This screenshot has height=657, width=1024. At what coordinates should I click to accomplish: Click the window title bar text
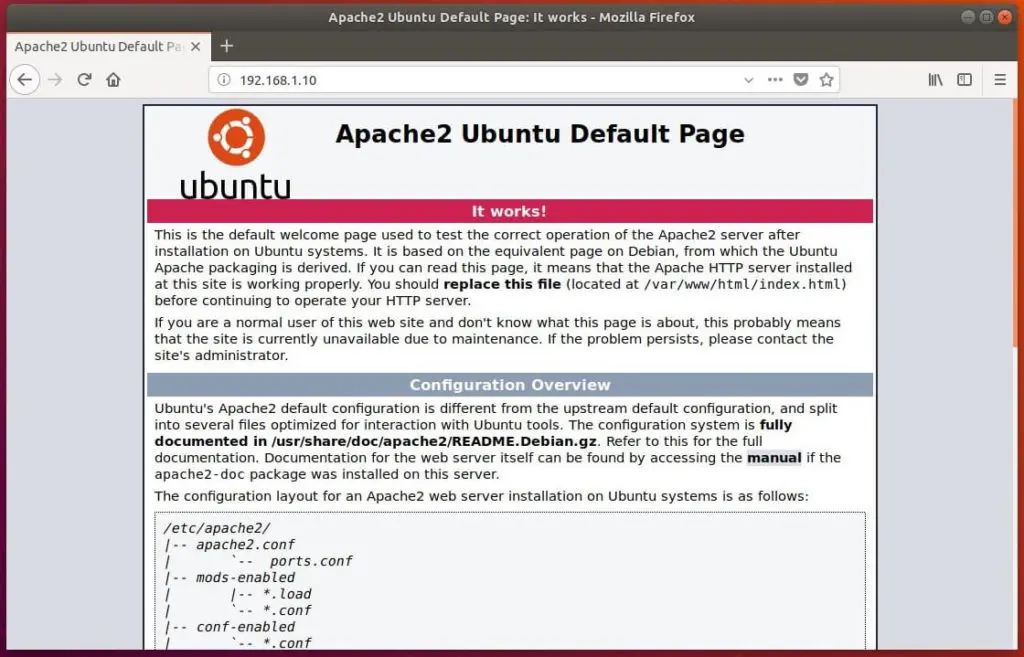pos(511,18)
